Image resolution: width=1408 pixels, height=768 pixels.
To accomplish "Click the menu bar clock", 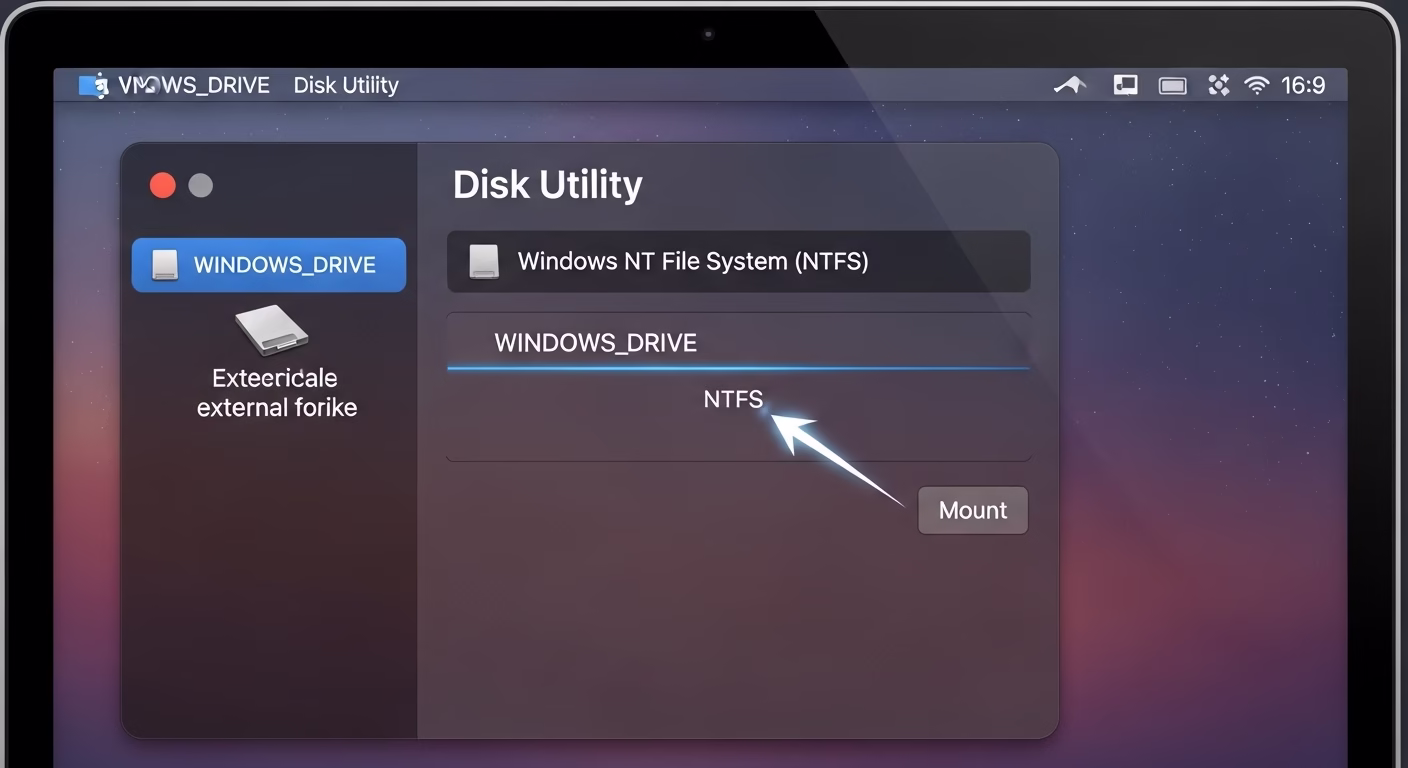I will coord(1303,85).
